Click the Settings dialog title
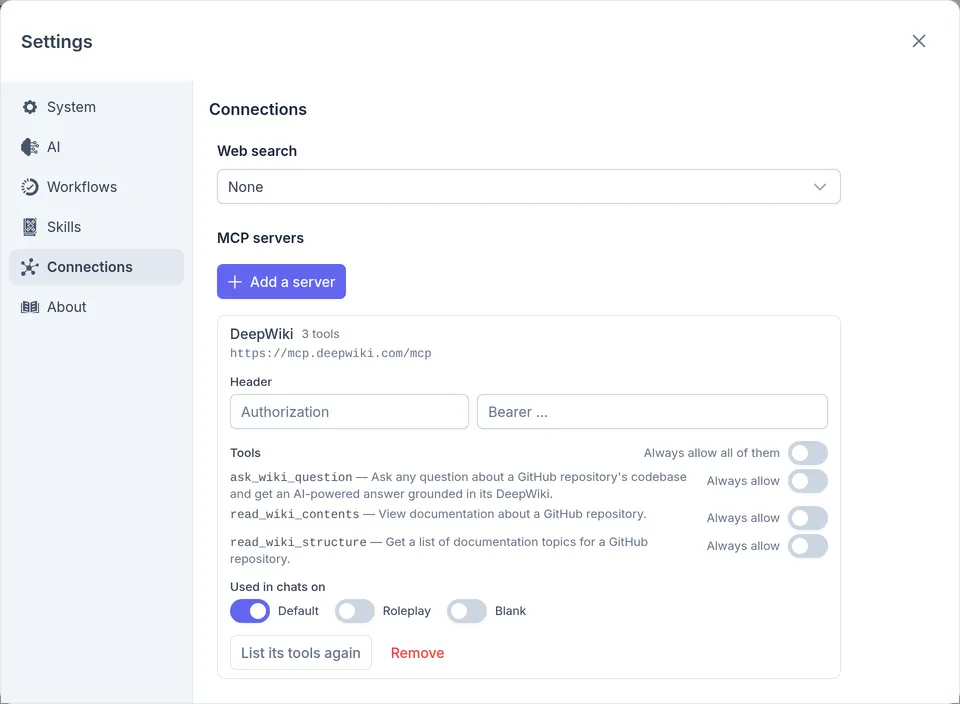This screenshot has height=704, width=960. pyautogui.click(x=57, y=42)
